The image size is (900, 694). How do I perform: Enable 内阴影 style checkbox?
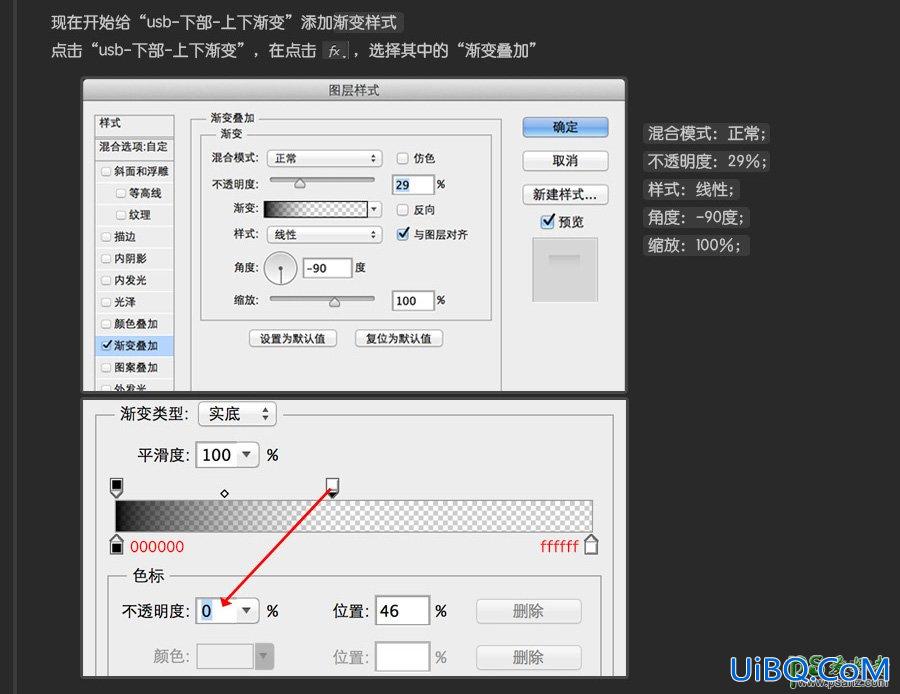click(106, 258)
